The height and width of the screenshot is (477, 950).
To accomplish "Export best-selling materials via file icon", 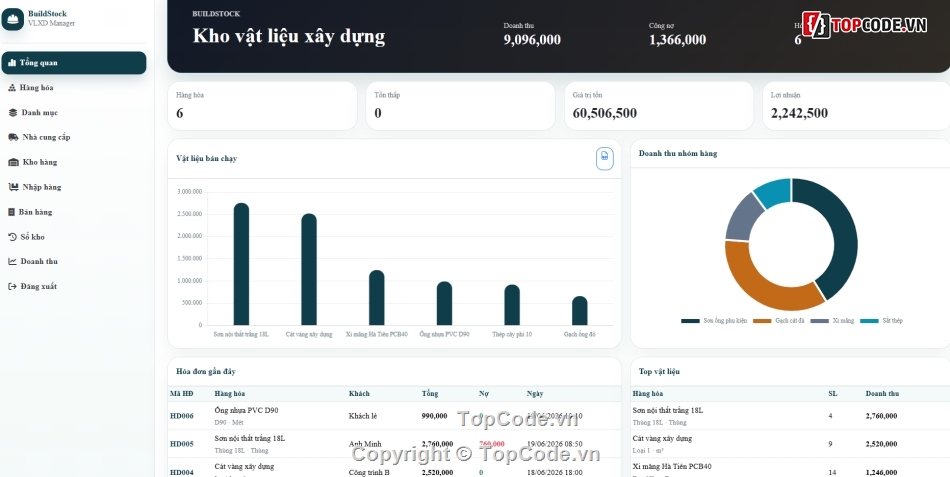I will (604, 158).
